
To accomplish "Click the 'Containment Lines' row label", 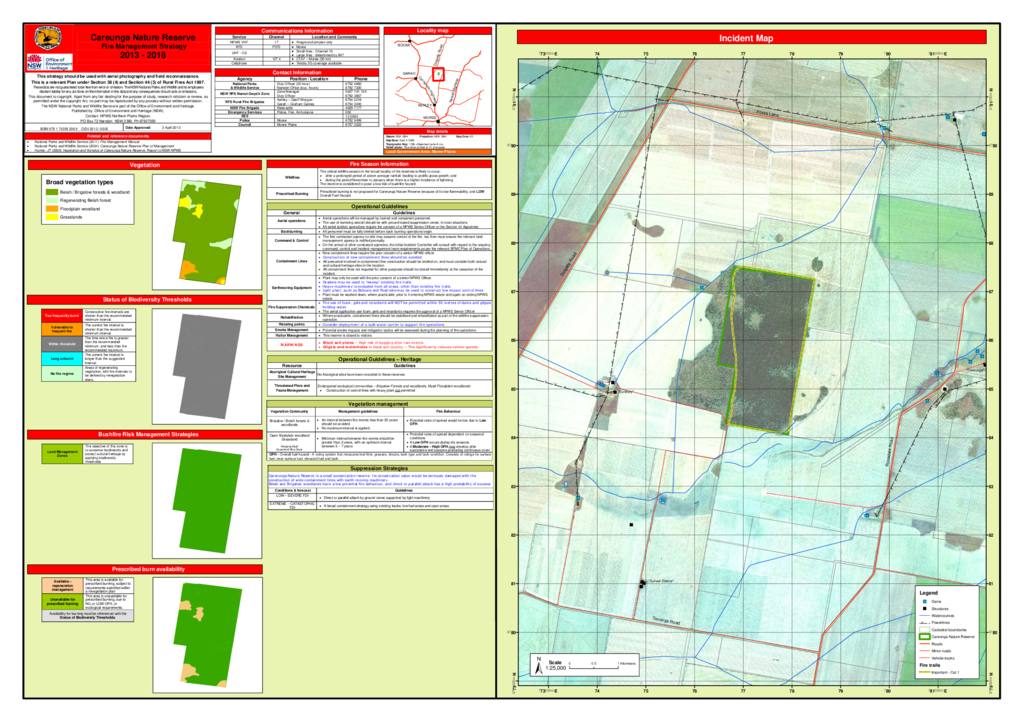I will coord(292,261).
